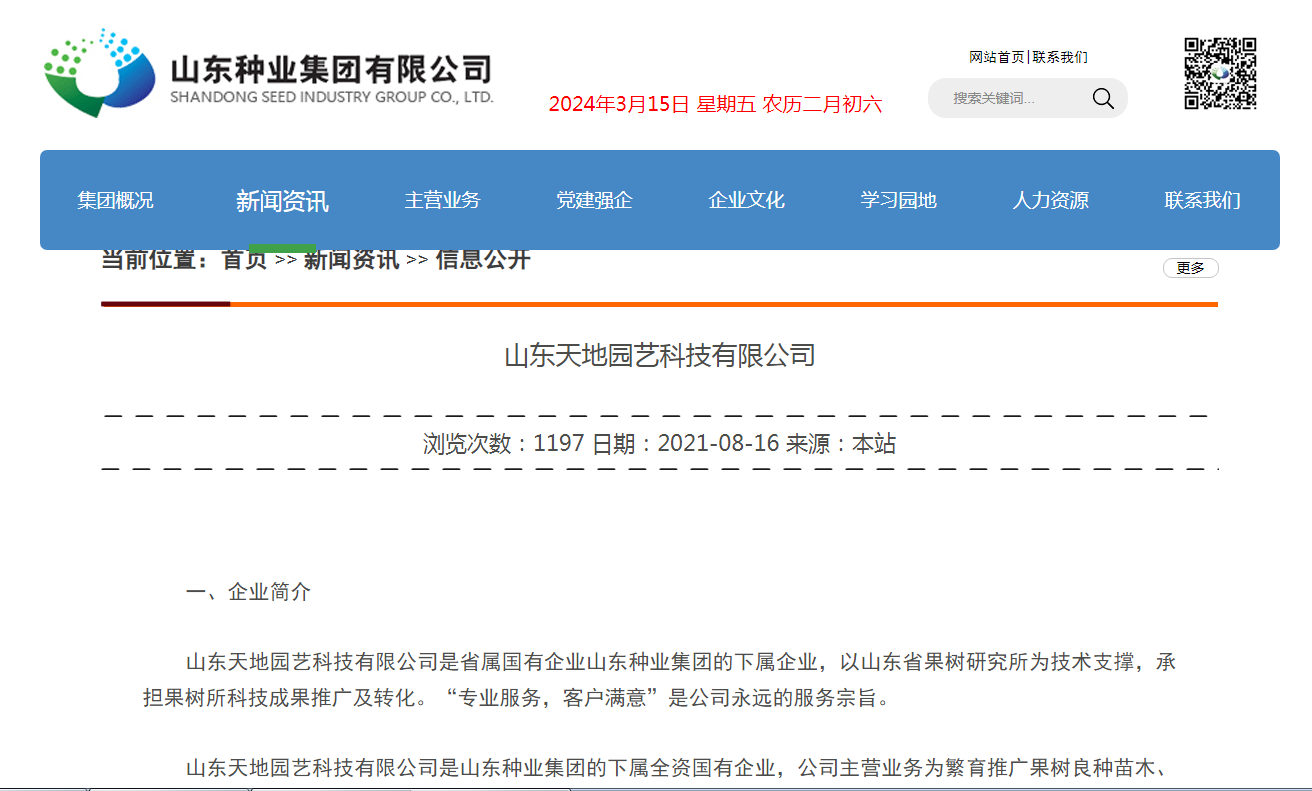The width and height of the screenshot is (1312, 791).
Task: Click the date text 2024年3月15日 星期五
Action: 651,104
